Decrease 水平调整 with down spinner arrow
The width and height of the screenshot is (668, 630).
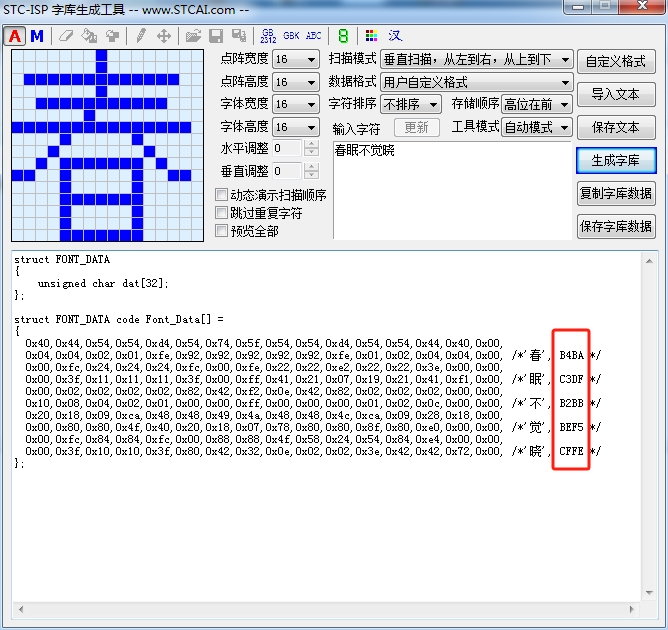311,152
